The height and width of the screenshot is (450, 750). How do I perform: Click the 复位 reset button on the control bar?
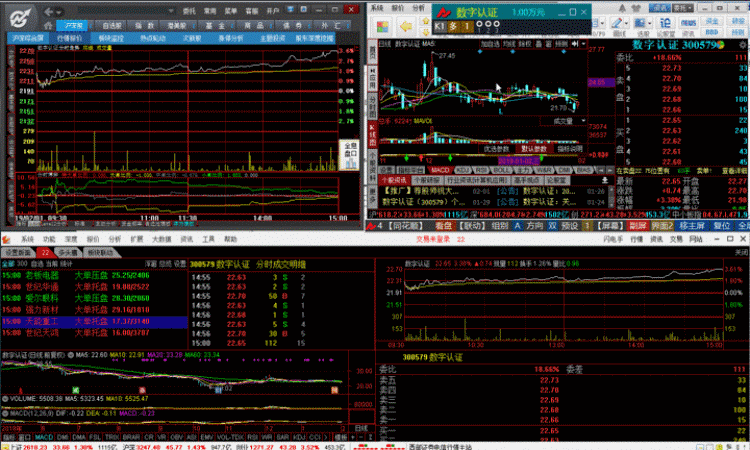721,226
